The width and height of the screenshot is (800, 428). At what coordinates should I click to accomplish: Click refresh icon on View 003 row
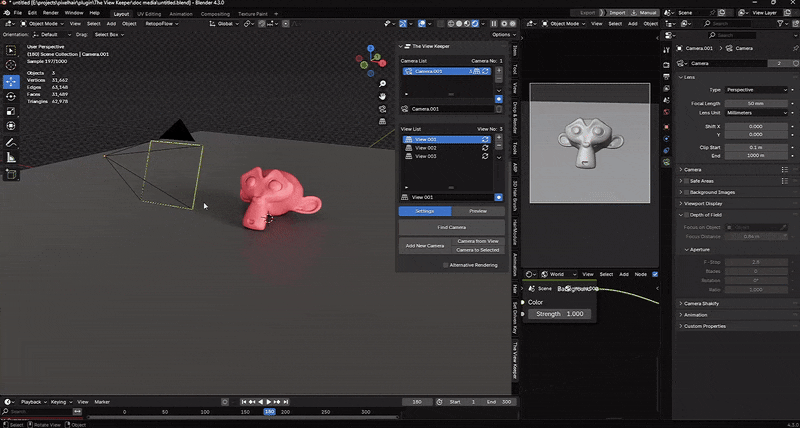tap(485, 156)
